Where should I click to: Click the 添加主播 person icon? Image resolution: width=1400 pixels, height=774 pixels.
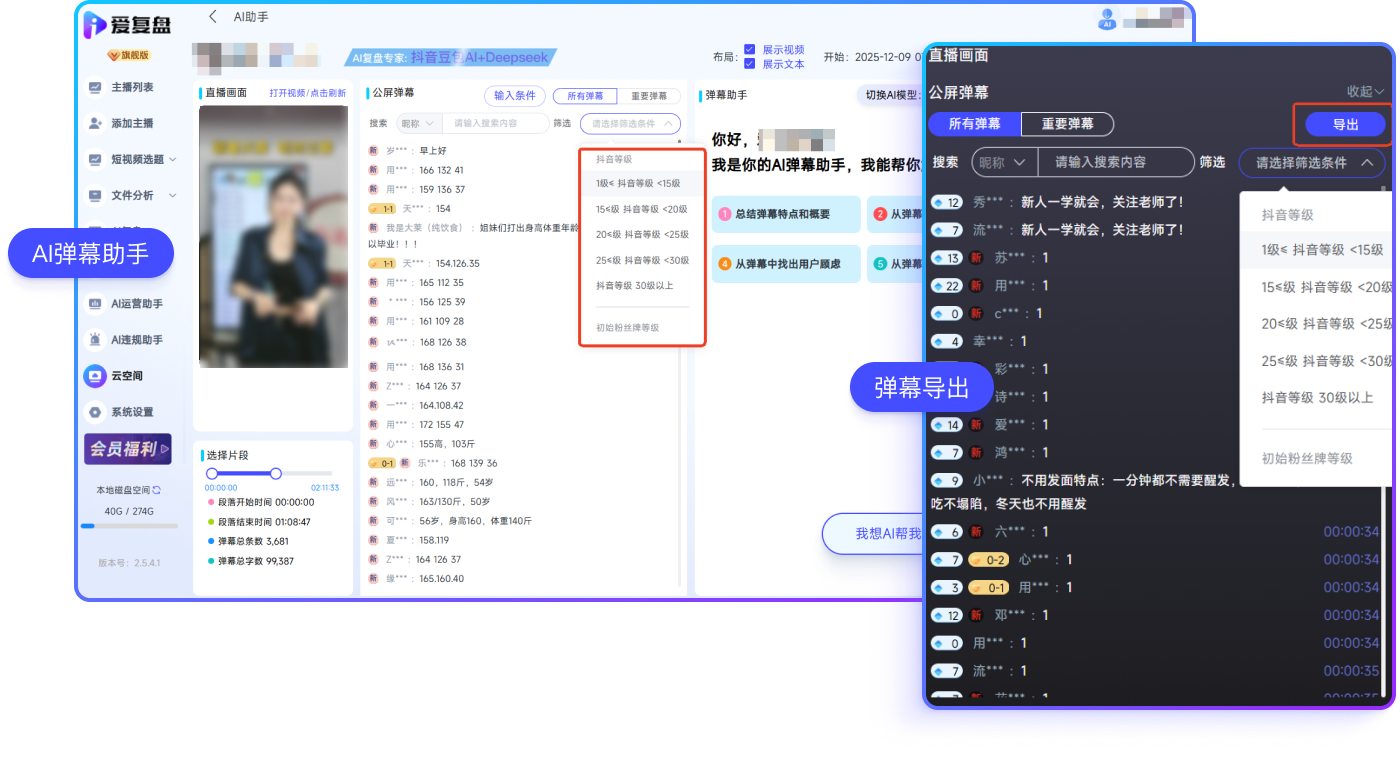[x=96, y=123]
